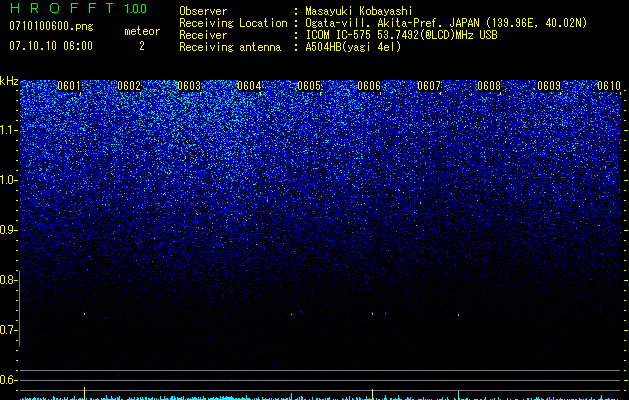Click the 0603 time marker
629x400 pixels.
point(189,86)
